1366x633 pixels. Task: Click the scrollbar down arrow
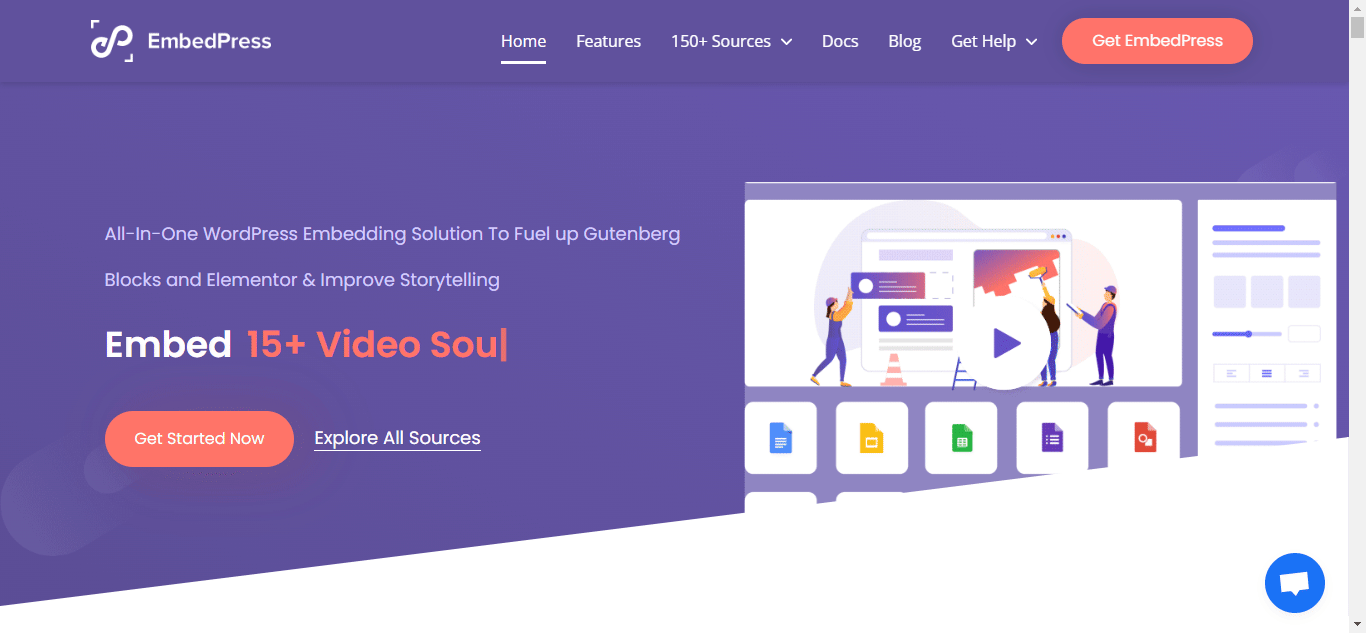1359,626
